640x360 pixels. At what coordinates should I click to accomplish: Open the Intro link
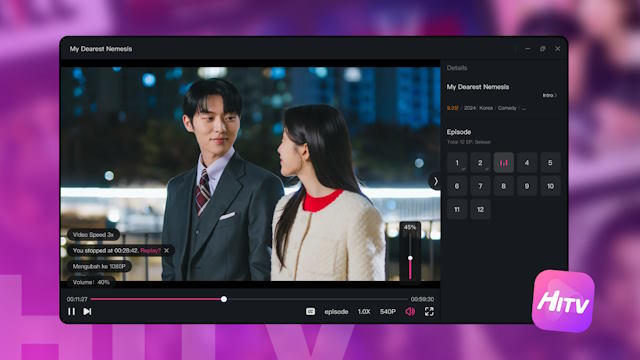[549, 95]
